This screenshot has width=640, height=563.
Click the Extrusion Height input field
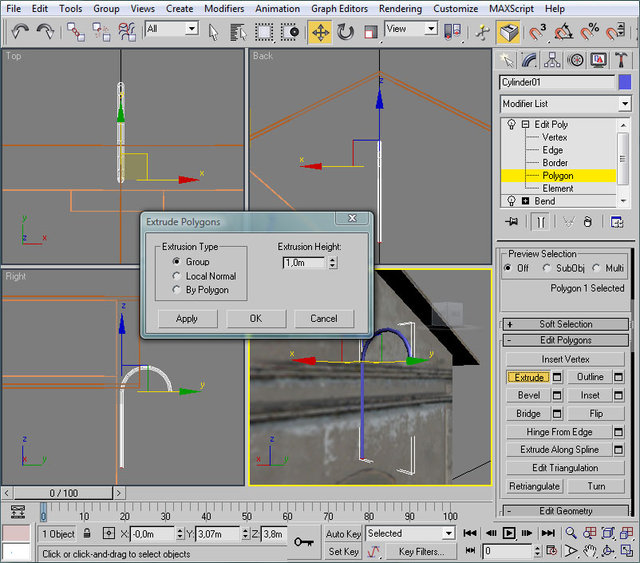(304, 263)
